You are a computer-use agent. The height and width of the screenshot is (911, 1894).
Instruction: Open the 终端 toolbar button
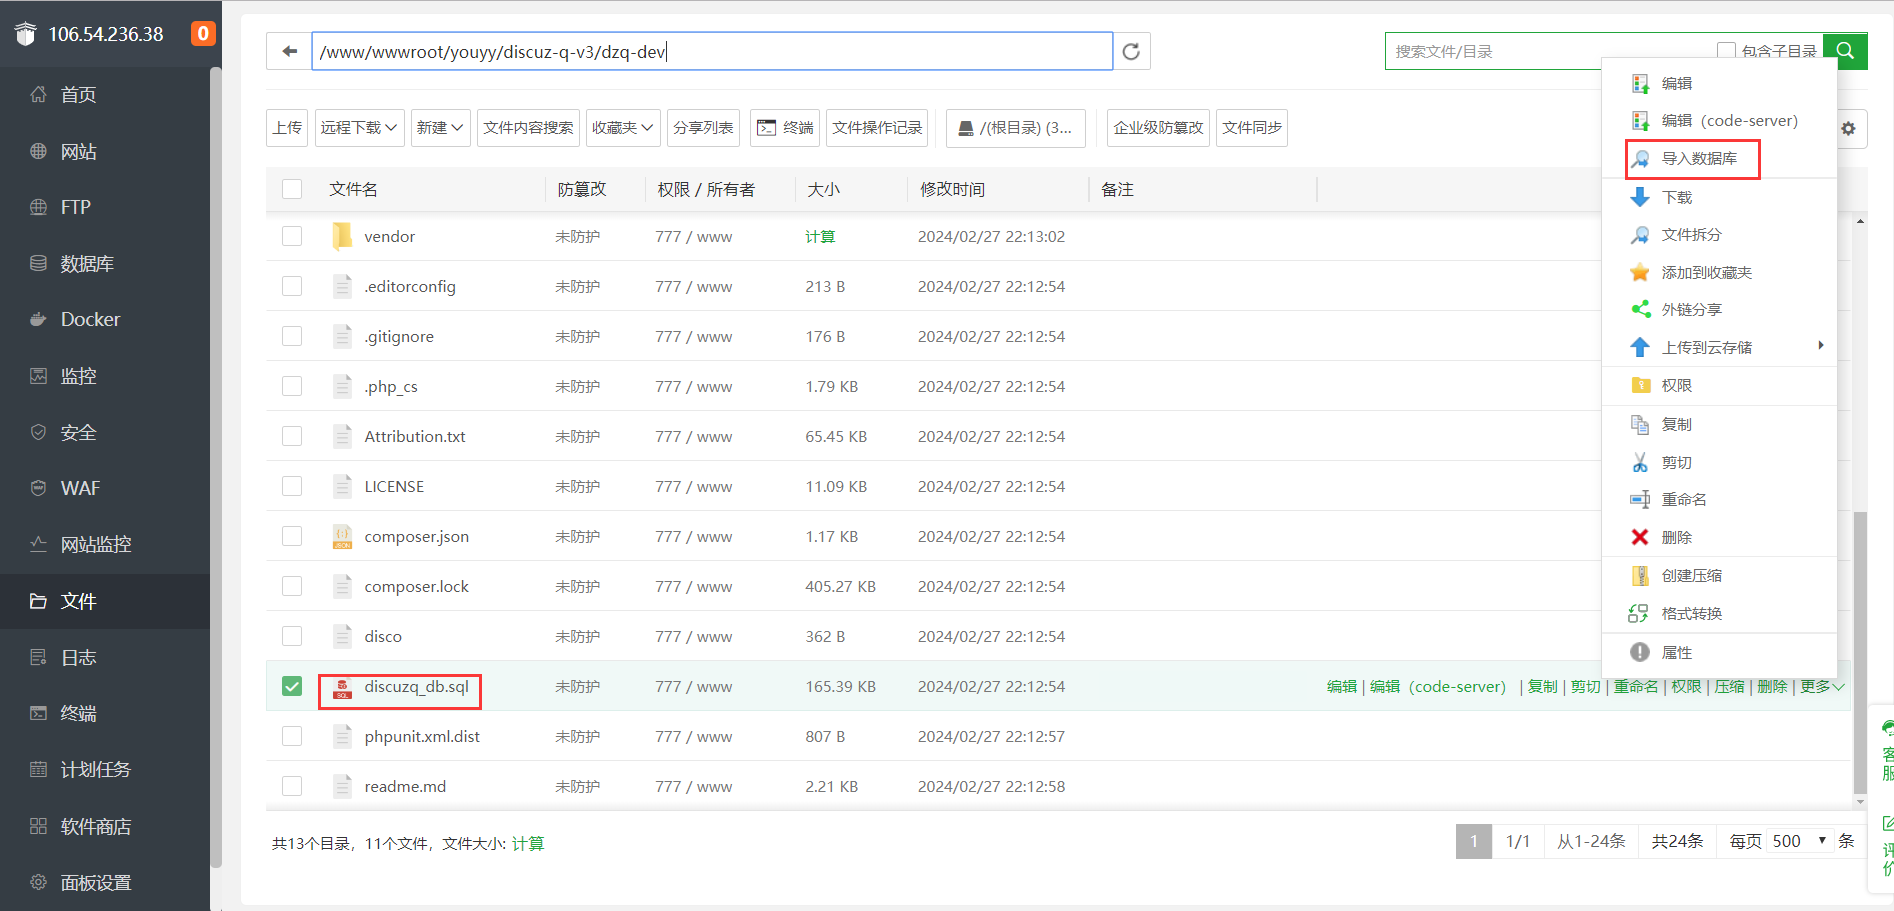pyautogui.click(x=785, y=128)
